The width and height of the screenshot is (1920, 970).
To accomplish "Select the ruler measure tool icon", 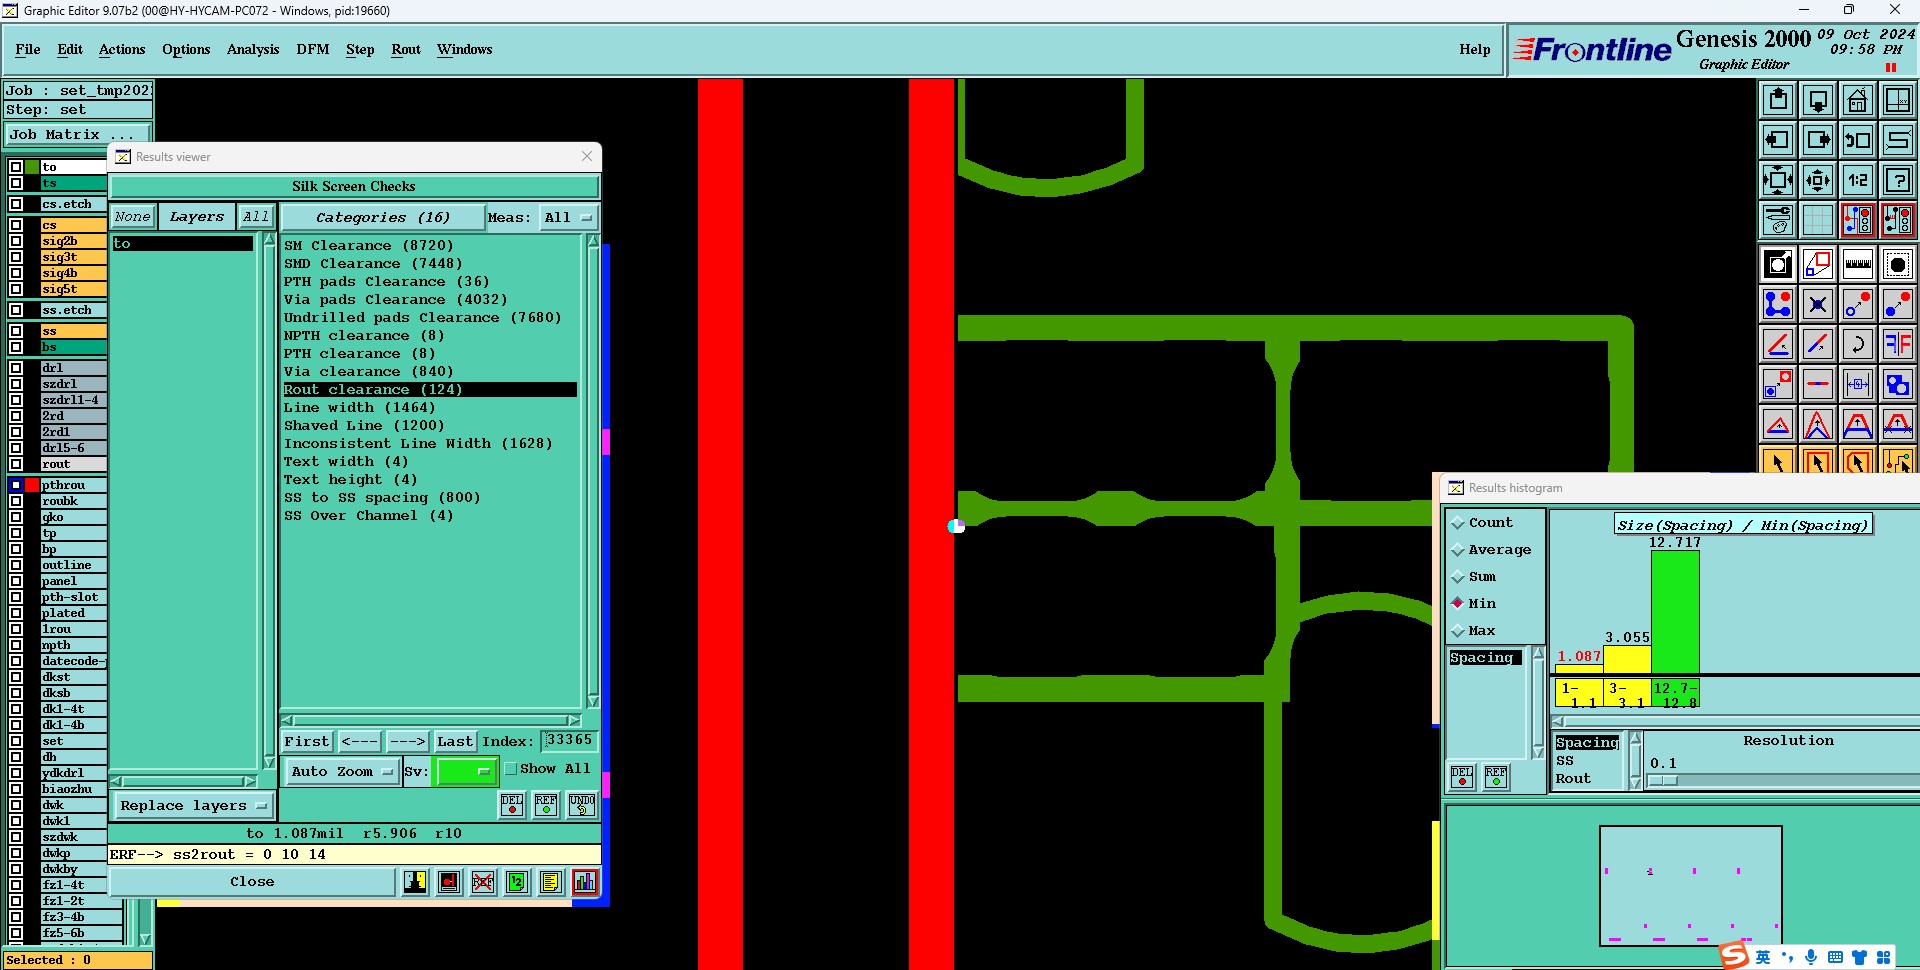I will pos(1858,264).
